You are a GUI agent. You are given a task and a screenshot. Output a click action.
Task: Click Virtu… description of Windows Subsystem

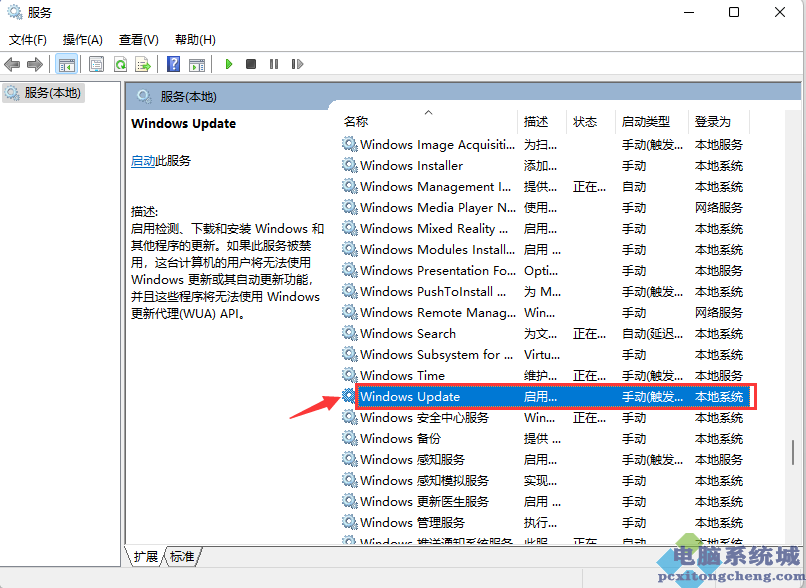(x=542, y=355)
